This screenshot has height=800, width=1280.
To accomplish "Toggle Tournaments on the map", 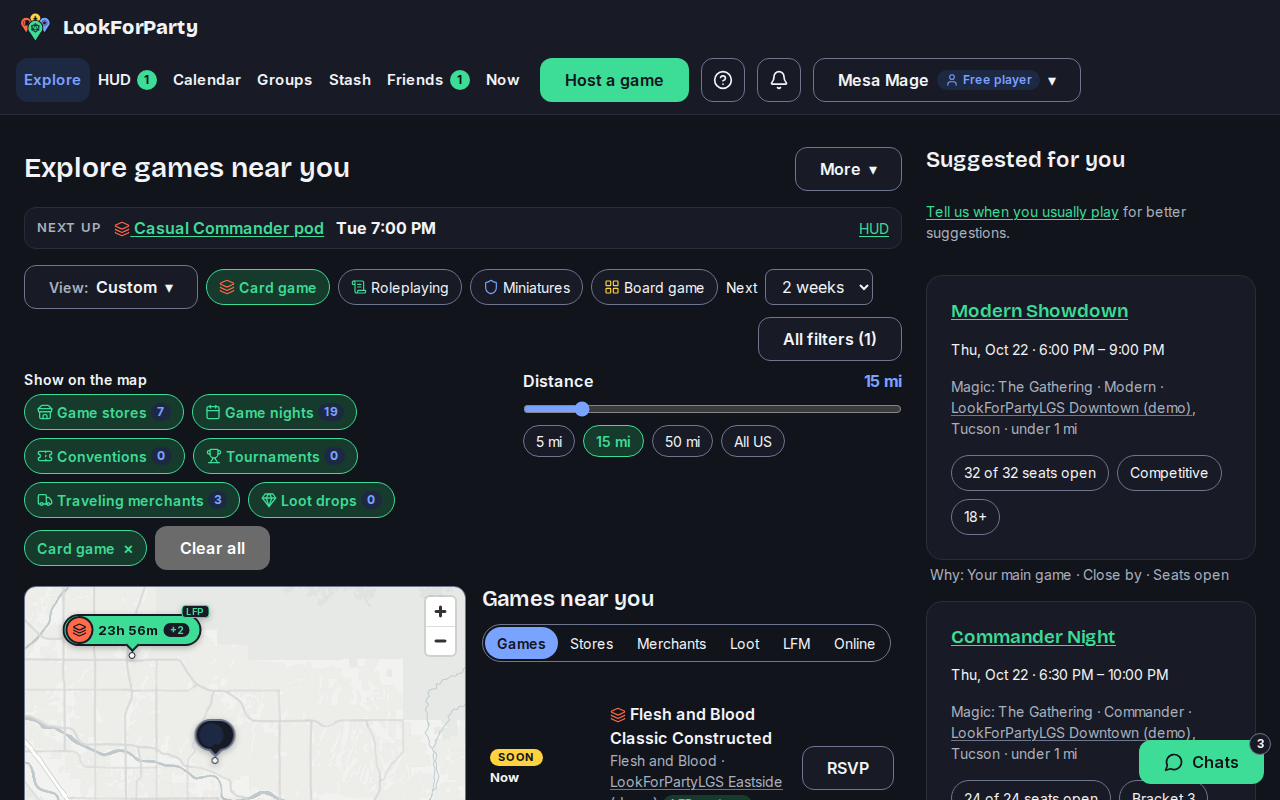I will 275,456.
